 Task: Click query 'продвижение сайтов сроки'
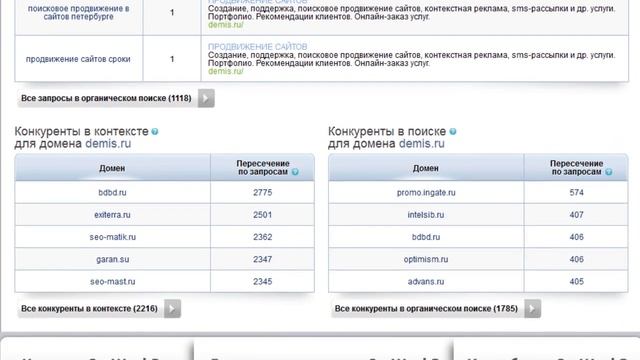pyautogui.click(x=78, y=59)
